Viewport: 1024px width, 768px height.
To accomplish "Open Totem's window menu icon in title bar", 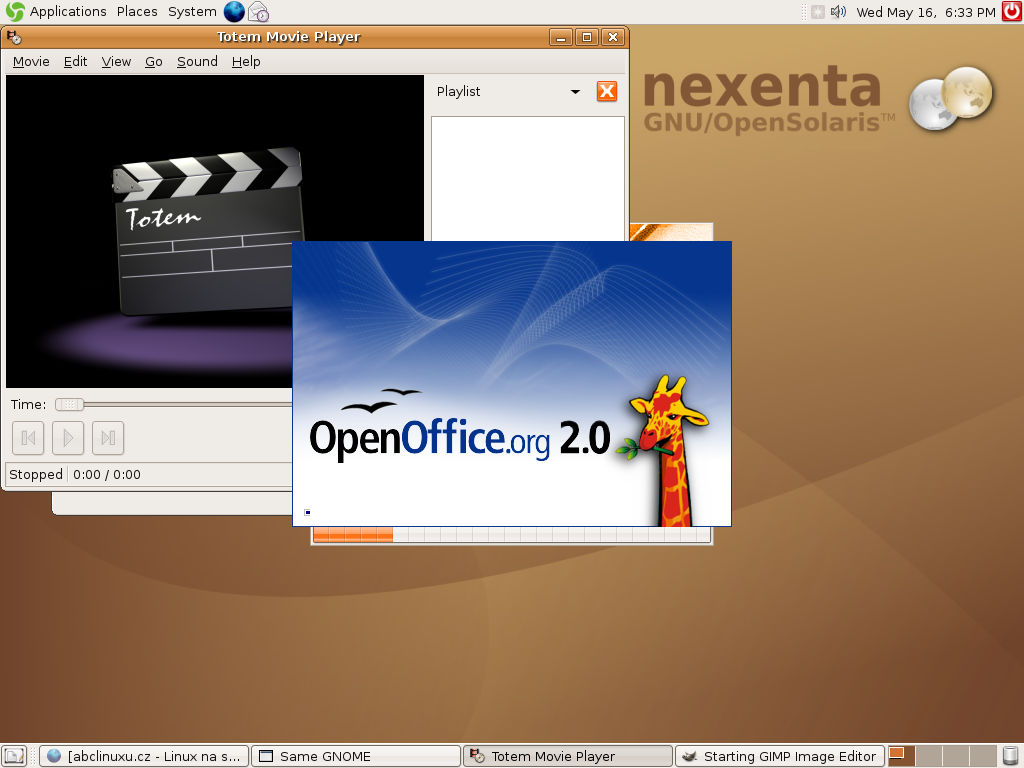I will 14,37.
